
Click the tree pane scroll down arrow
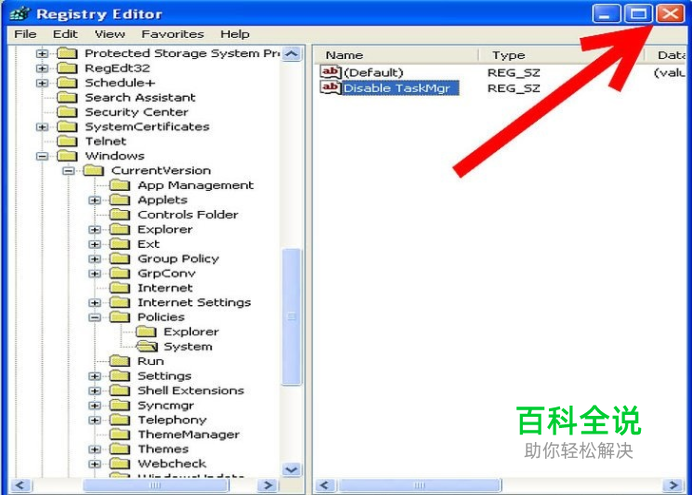(x=291, y=469)
